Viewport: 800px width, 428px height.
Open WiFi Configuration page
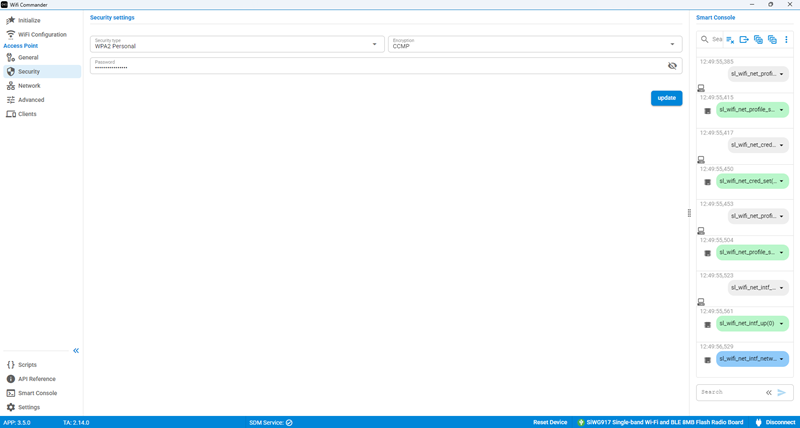pyautogui.click(x=42, y=35)
